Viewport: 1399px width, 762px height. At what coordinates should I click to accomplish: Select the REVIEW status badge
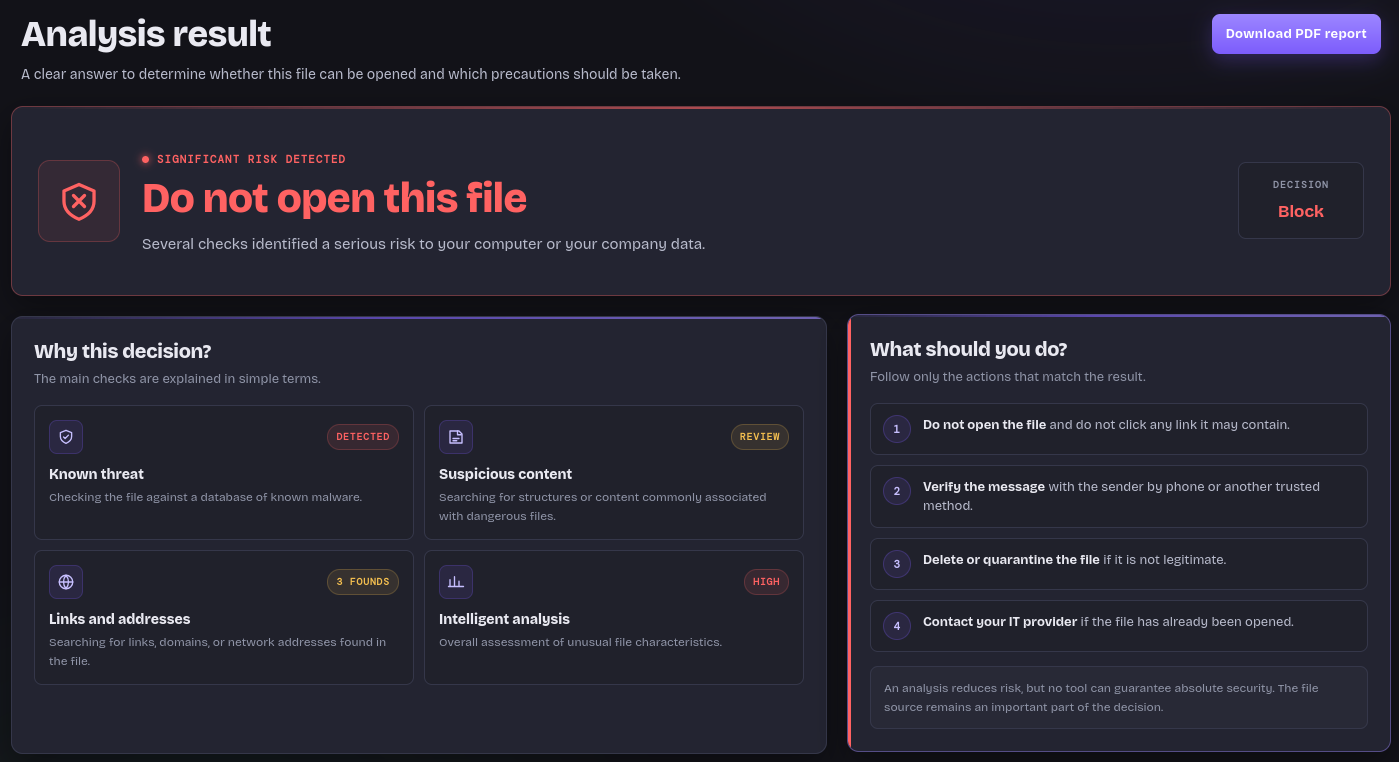(x=760, y=437)
